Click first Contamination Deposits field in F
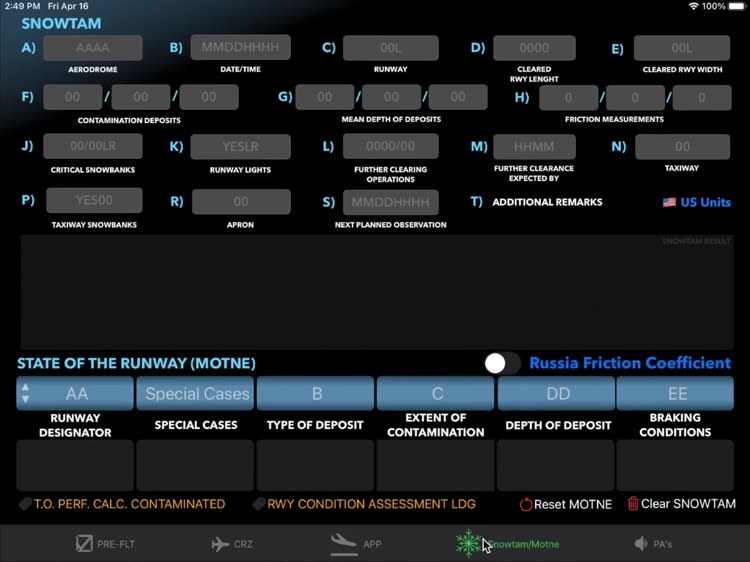750x562 pixels. [73, 97]
